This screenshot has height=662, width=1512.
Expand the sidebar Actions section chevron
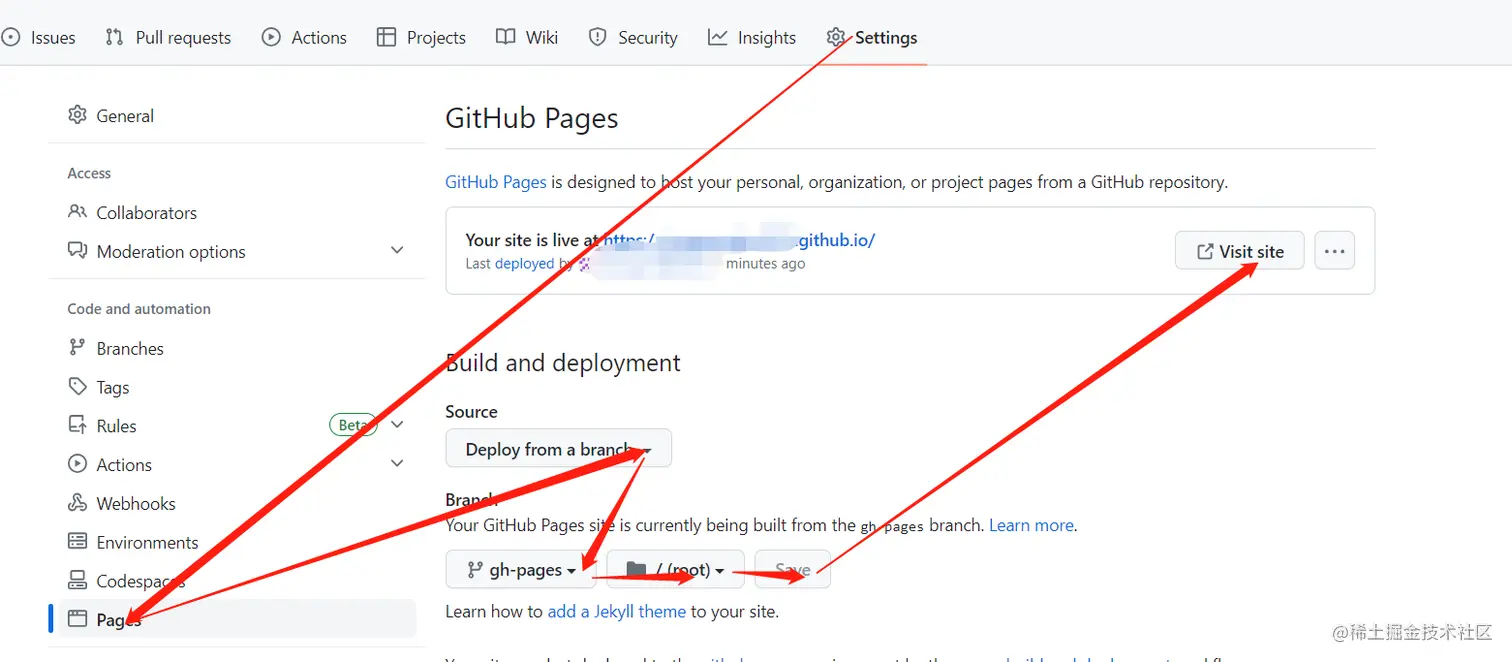[x=397, y=464]
